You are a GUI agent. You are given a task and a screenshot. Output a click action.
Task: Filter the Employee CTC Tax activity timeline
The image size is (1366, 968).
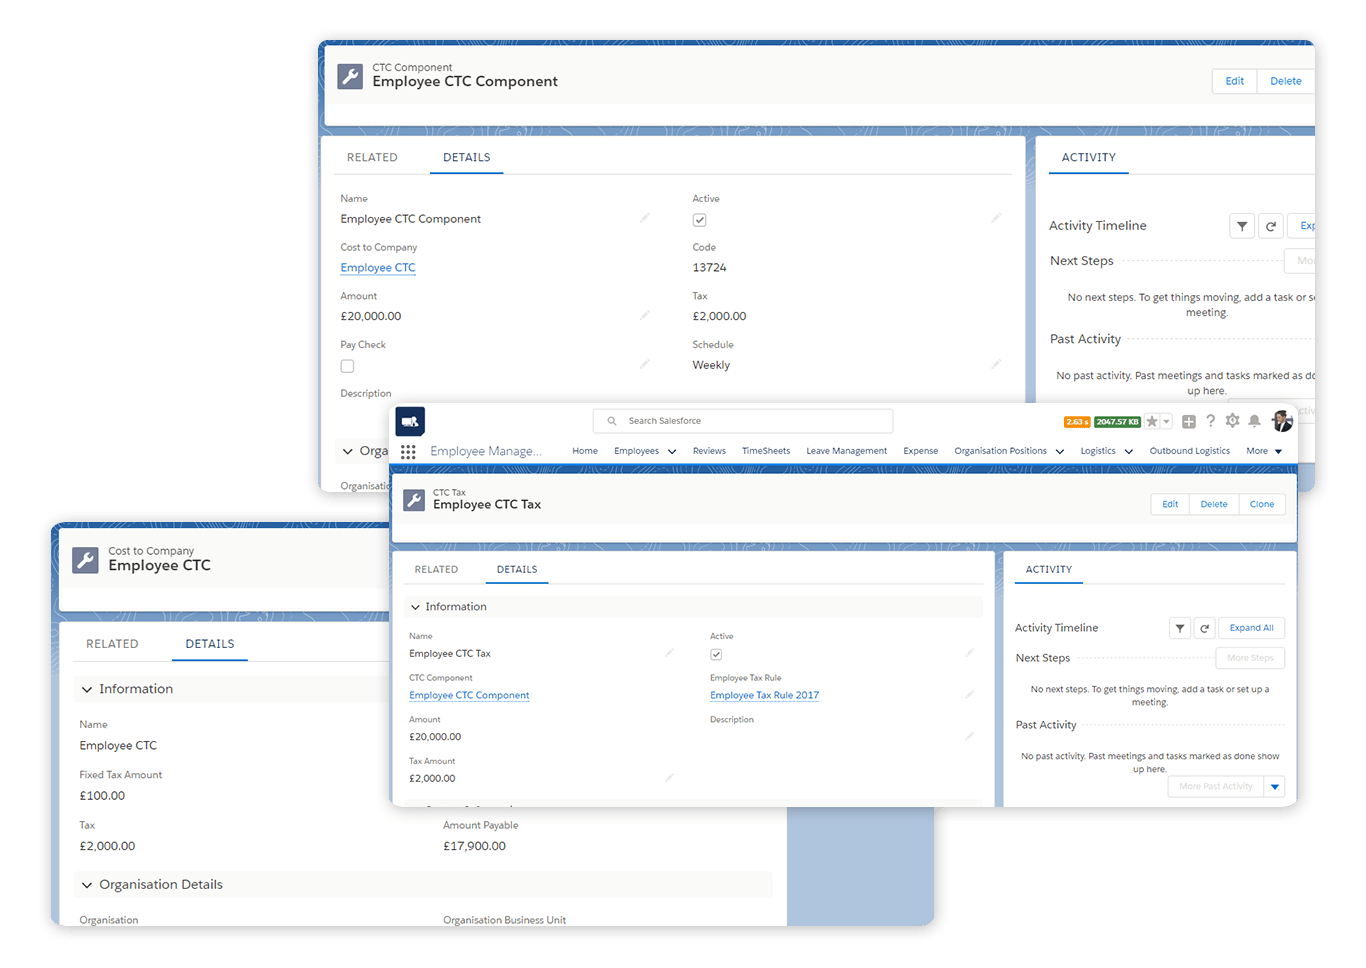tap(1180, 628)
